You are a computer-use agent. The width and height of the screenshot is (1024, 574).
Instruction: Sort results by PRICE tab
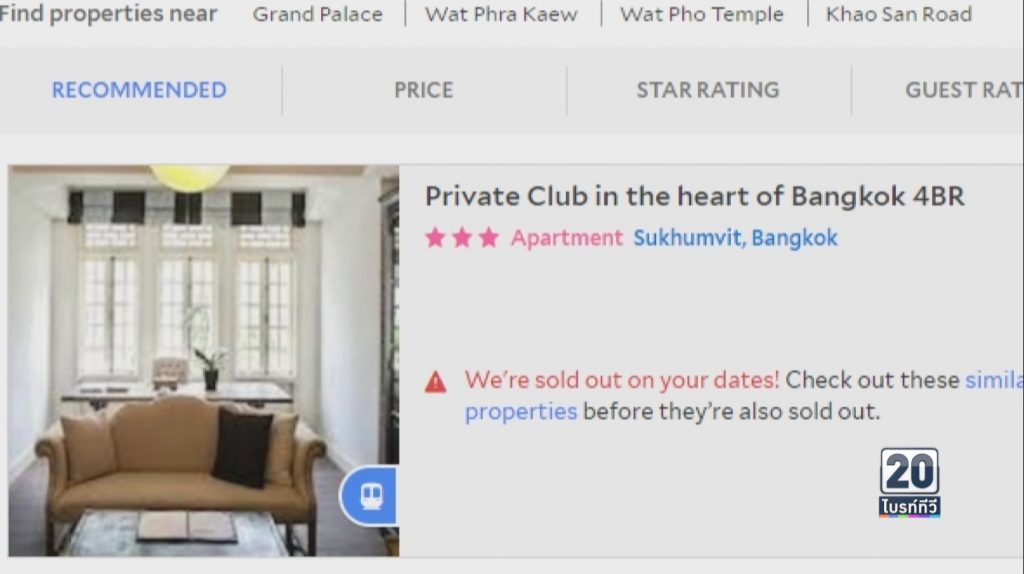pyautogui.click(x=424, y=90)
